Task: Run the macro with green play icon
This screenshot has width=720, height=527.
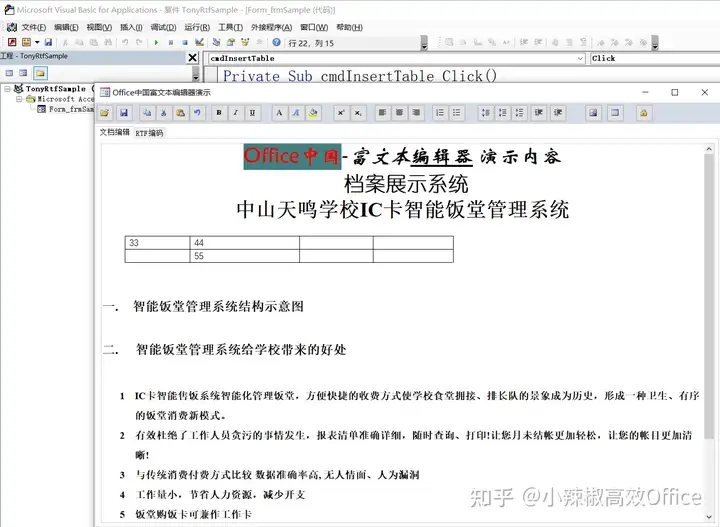Action: tap(156, 43)
